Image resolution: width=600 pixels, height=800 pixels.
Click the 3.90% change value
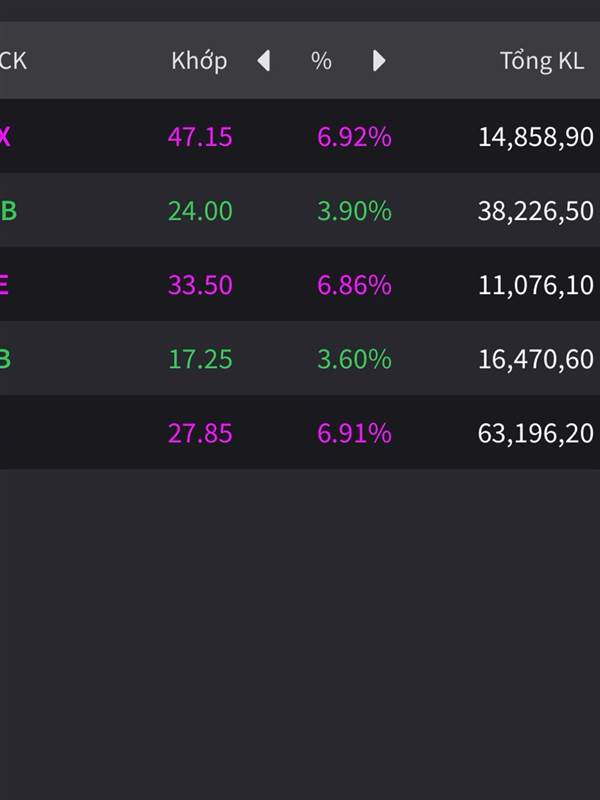tap(354, 211)
